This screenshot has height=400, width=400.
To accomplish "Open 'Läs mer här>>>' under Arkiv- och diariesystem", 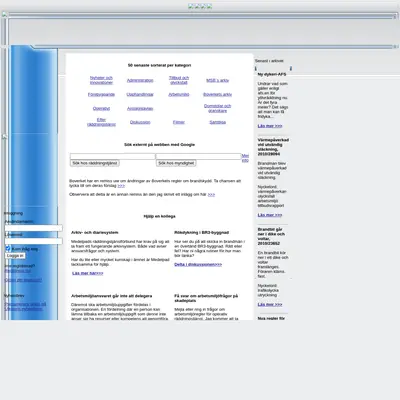I will [88, 273].
